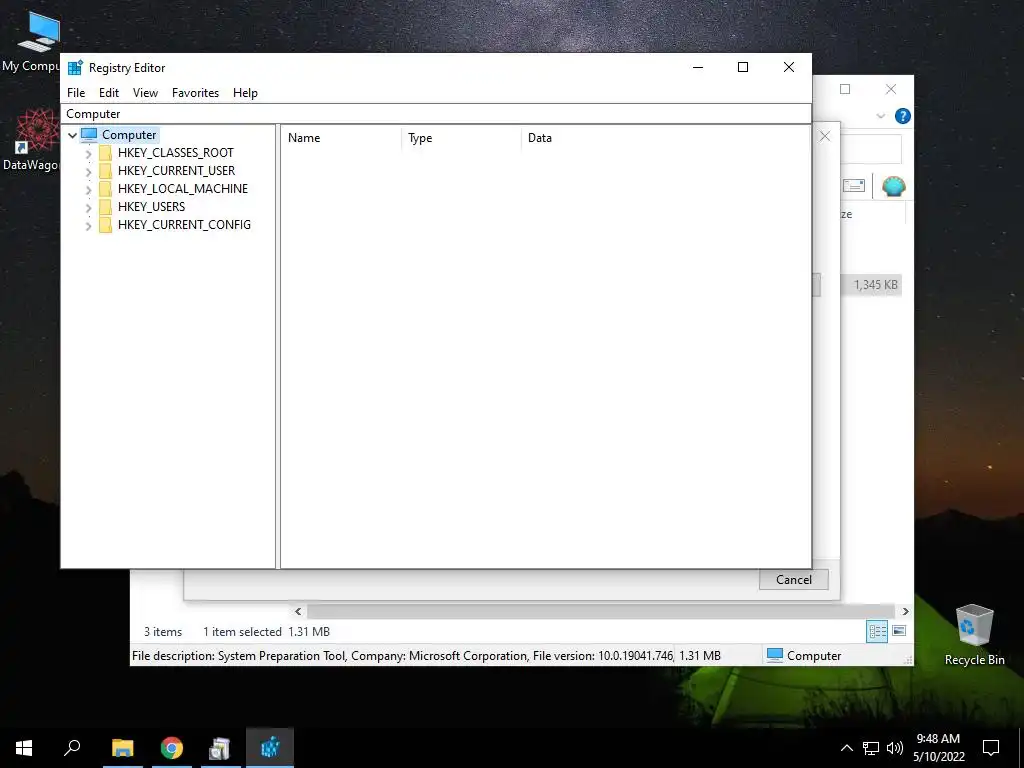The width and height of the screenshot is (1024, 768).
Task: Click the preview pane icon in Explorer toolbar
Action: 854,185
